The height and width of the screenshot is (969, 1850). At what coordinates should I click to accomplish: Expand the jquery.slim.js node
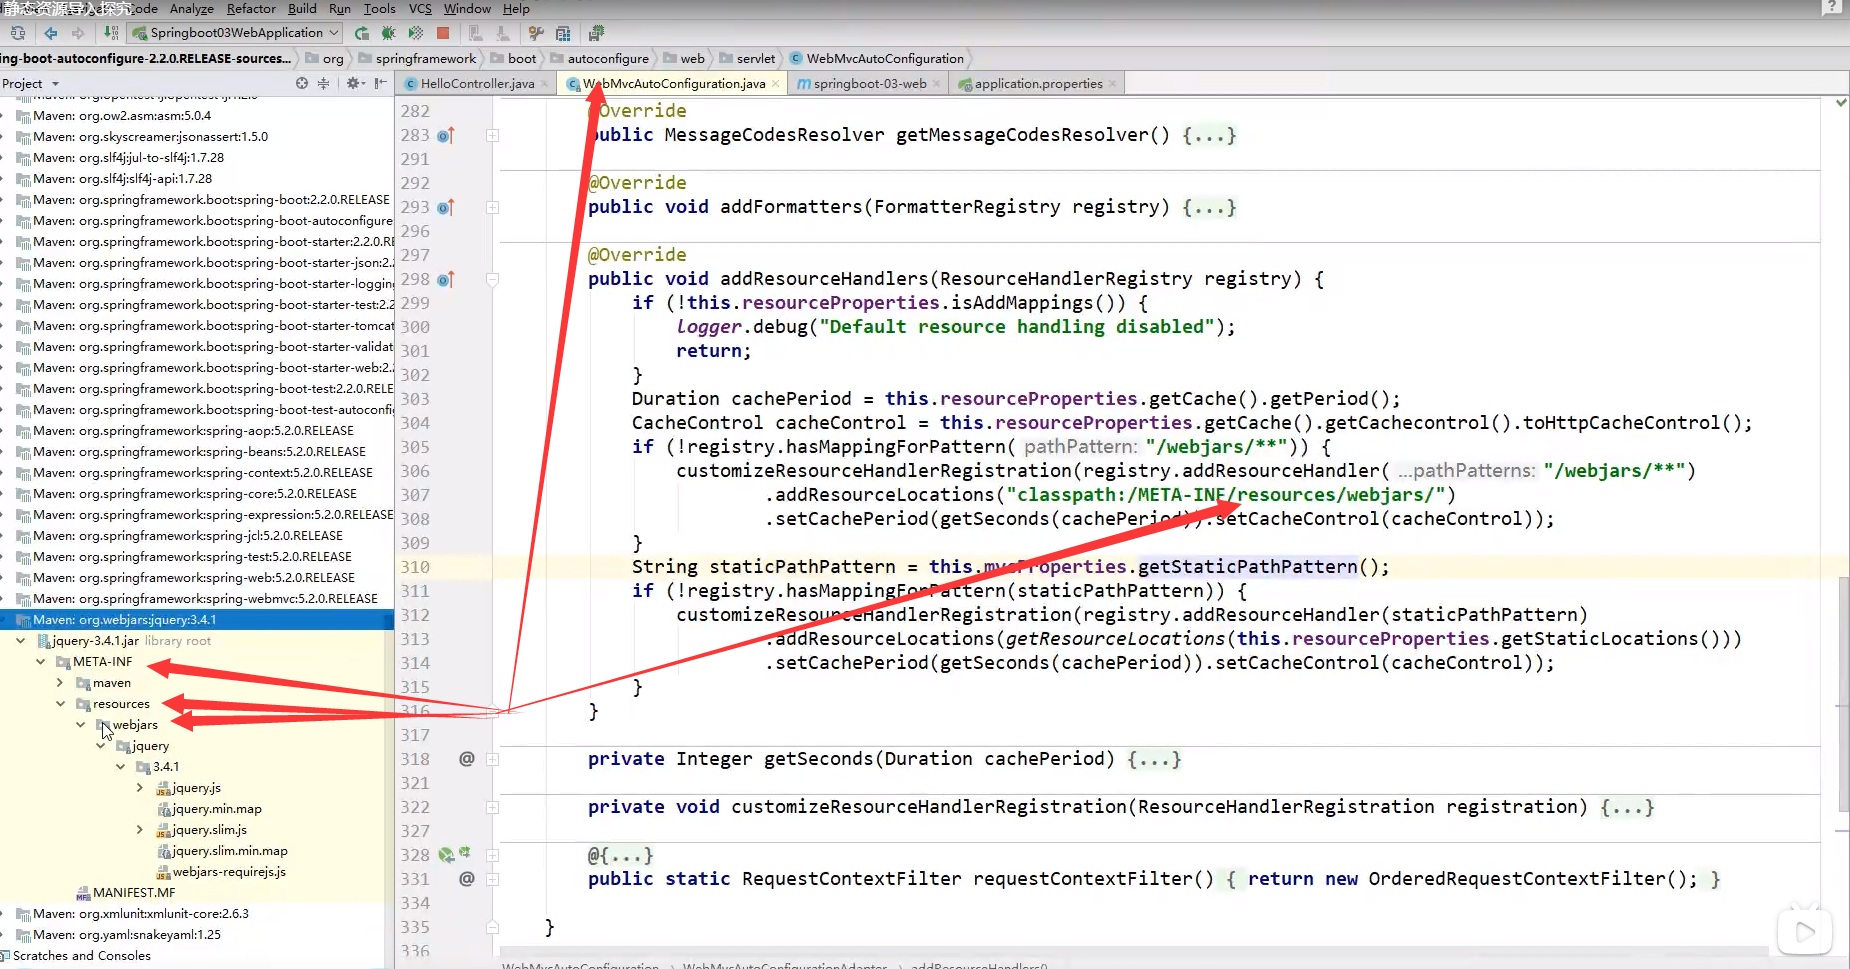coord(140,830)
